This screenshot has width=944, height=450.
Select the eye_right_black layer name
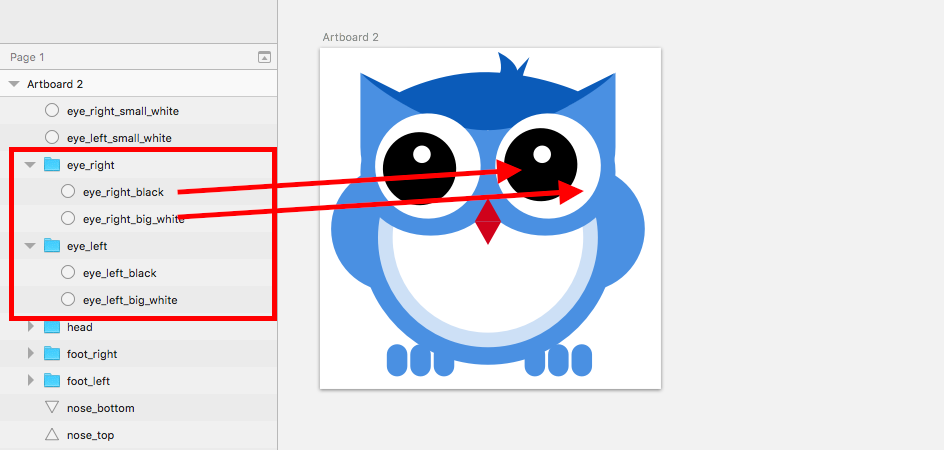point(123,192)
